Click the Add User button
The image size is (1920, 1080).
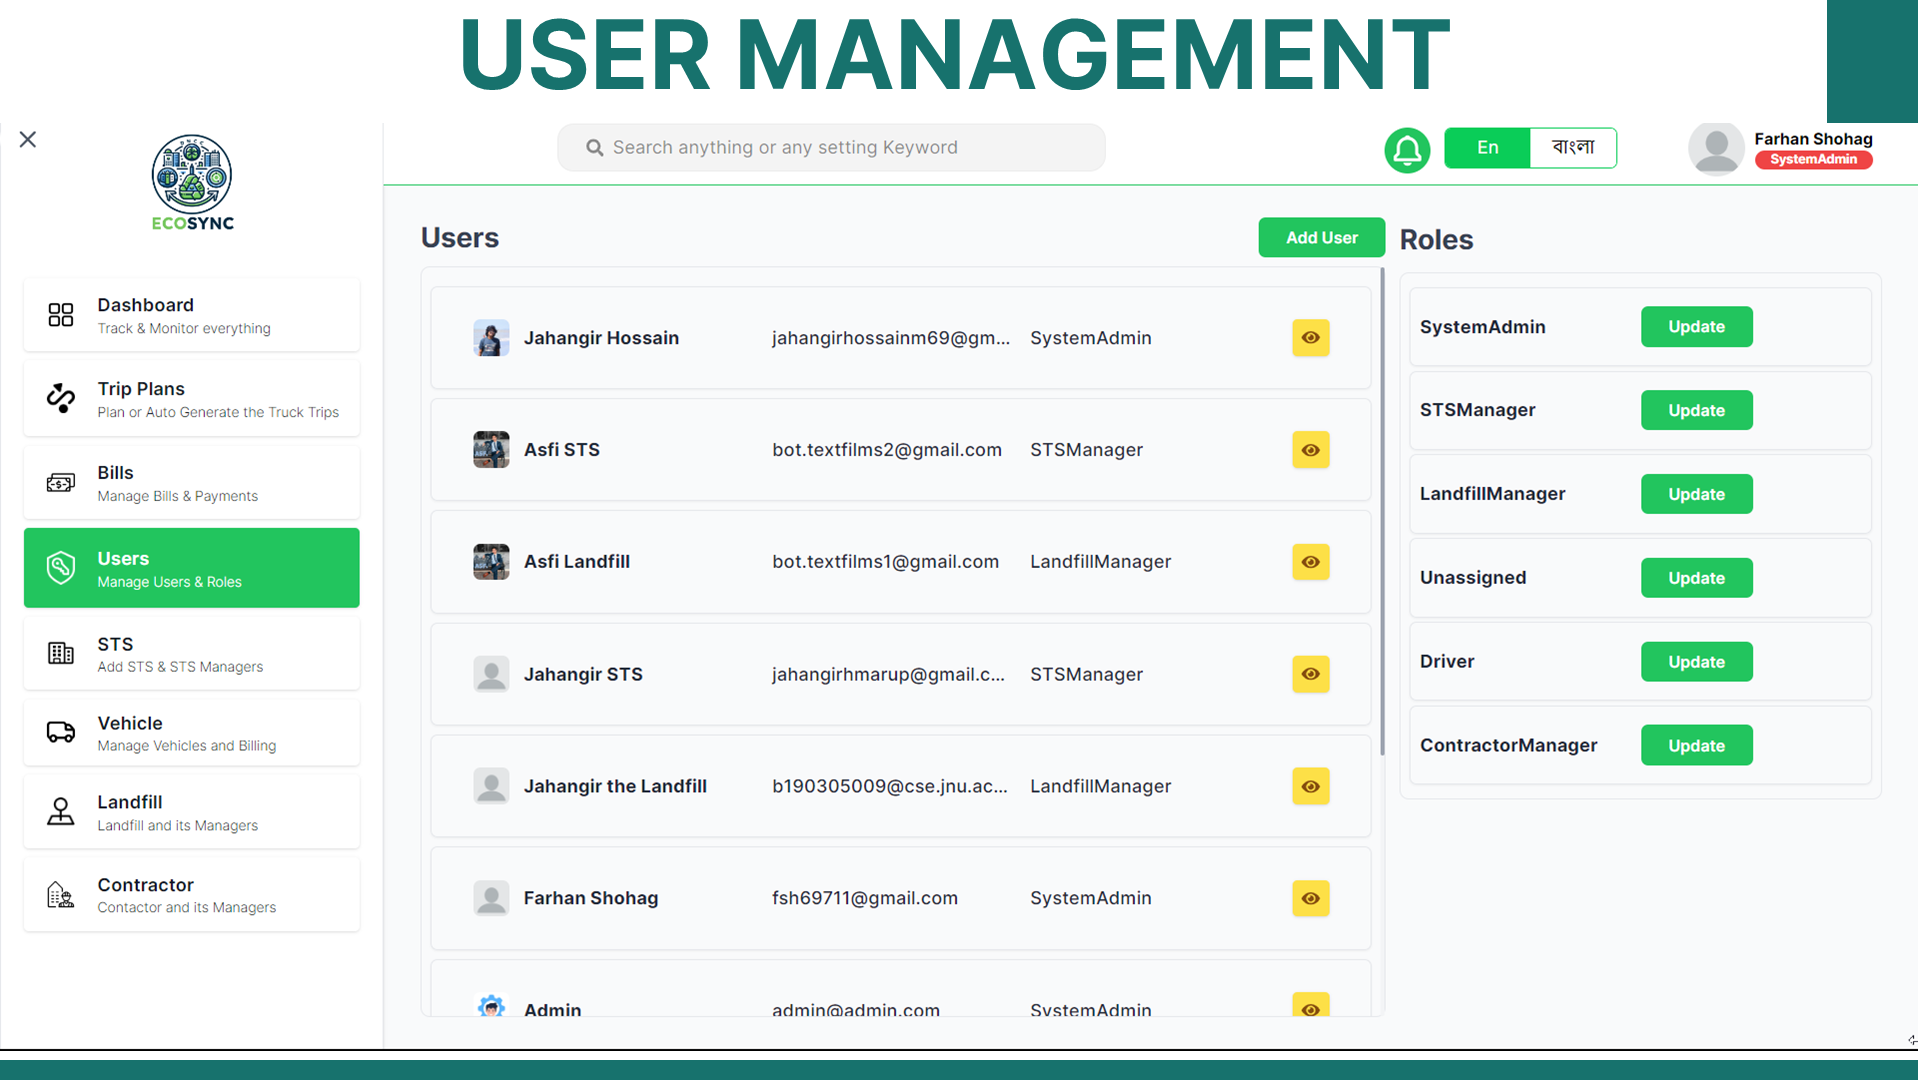pyautogui.click(x=1321, y=238)
